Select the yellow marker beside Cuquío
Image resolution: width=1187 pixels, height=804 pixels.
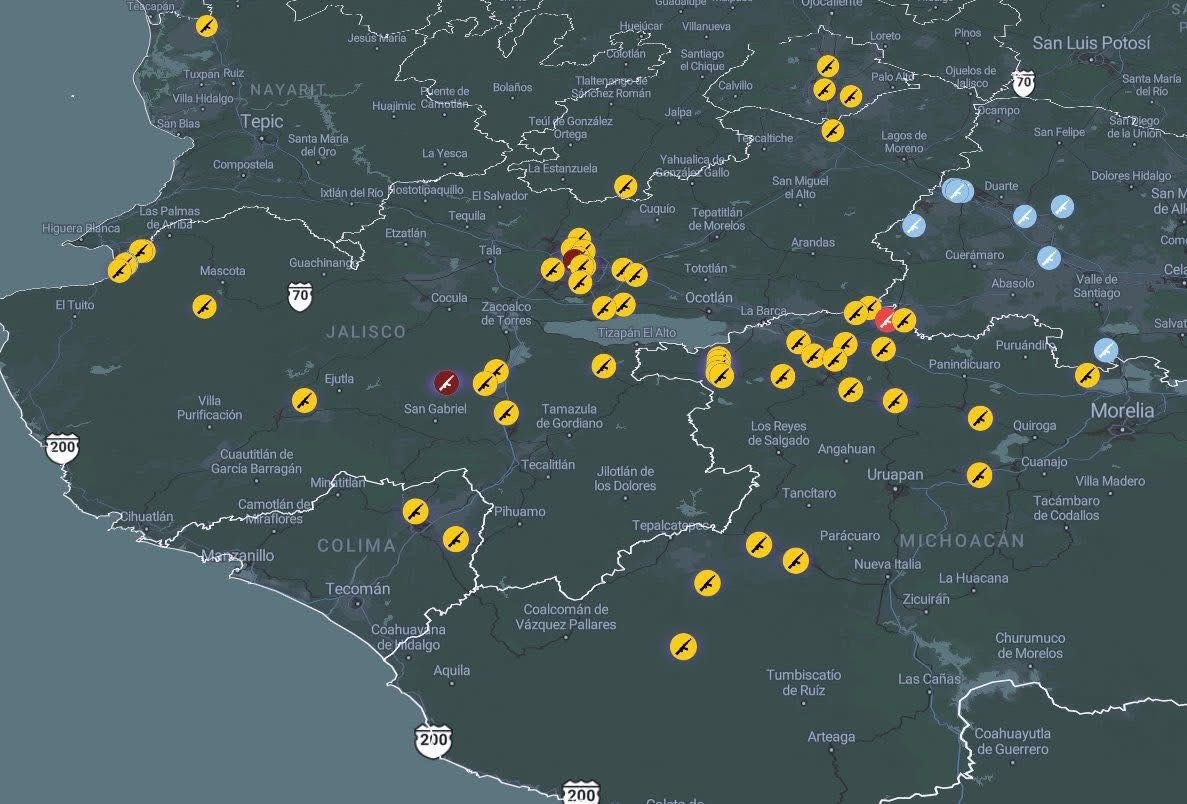pos(626,186)
